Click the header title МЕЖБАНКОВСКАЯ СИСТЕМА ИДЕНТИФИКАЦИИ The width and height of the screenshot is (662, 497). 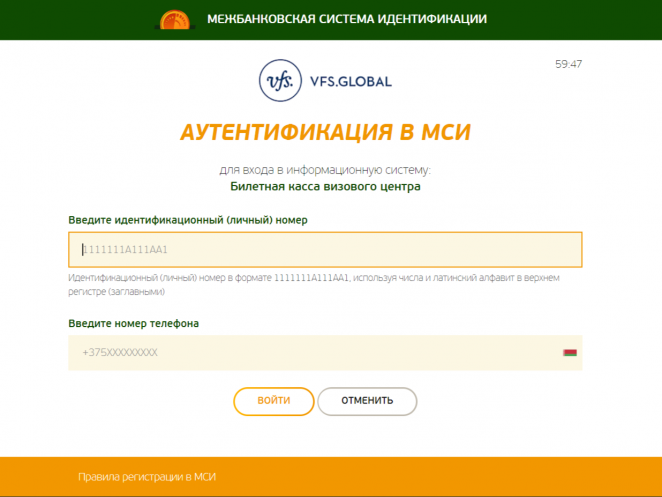tap(347, 19)
